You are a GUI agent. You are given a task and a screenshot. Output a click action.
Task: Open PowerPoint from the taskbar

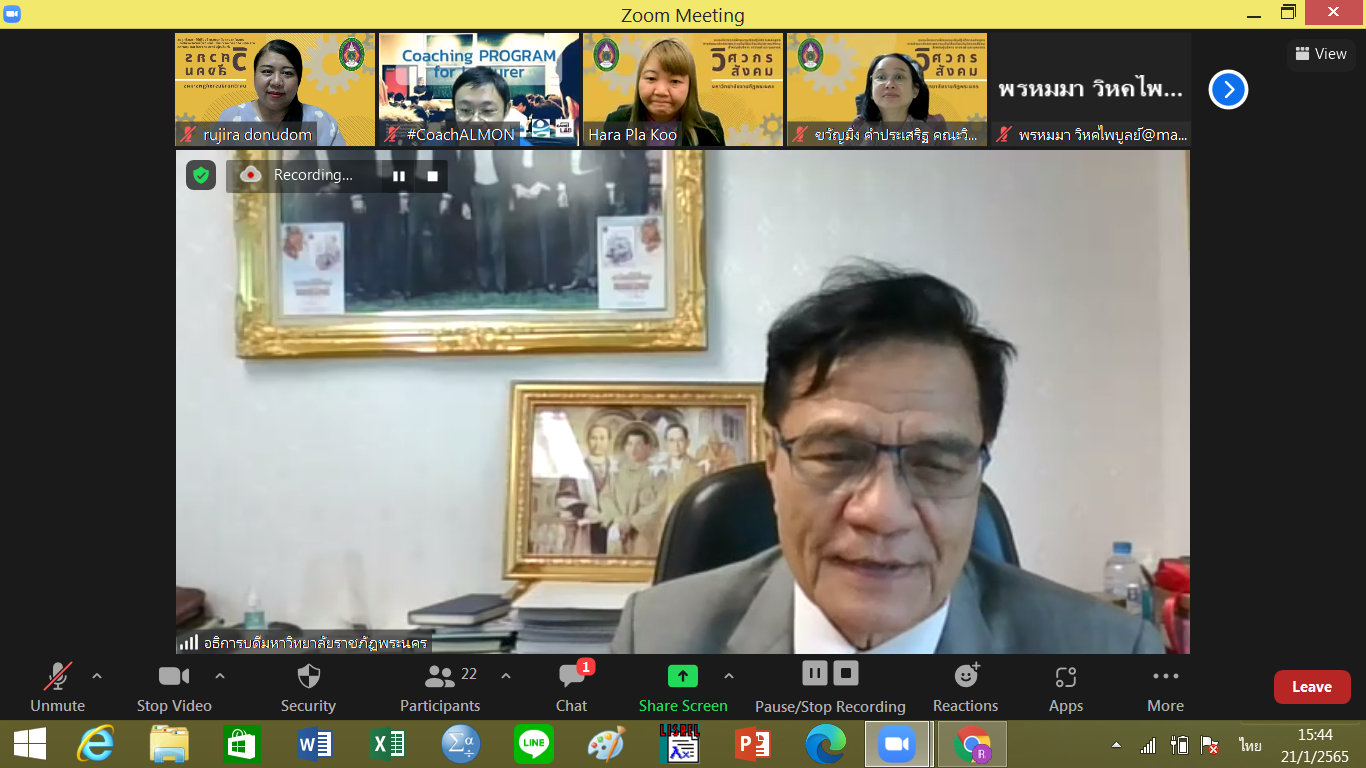[752, 744]
